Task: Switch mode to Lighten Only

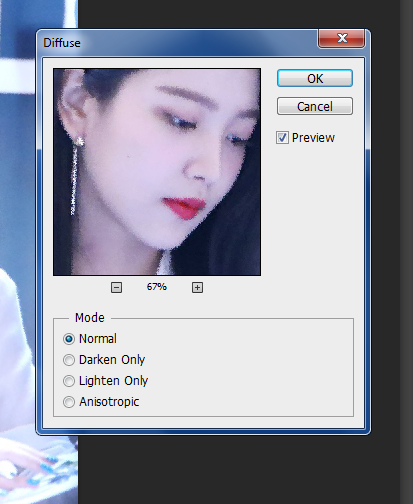Action: 69,381
